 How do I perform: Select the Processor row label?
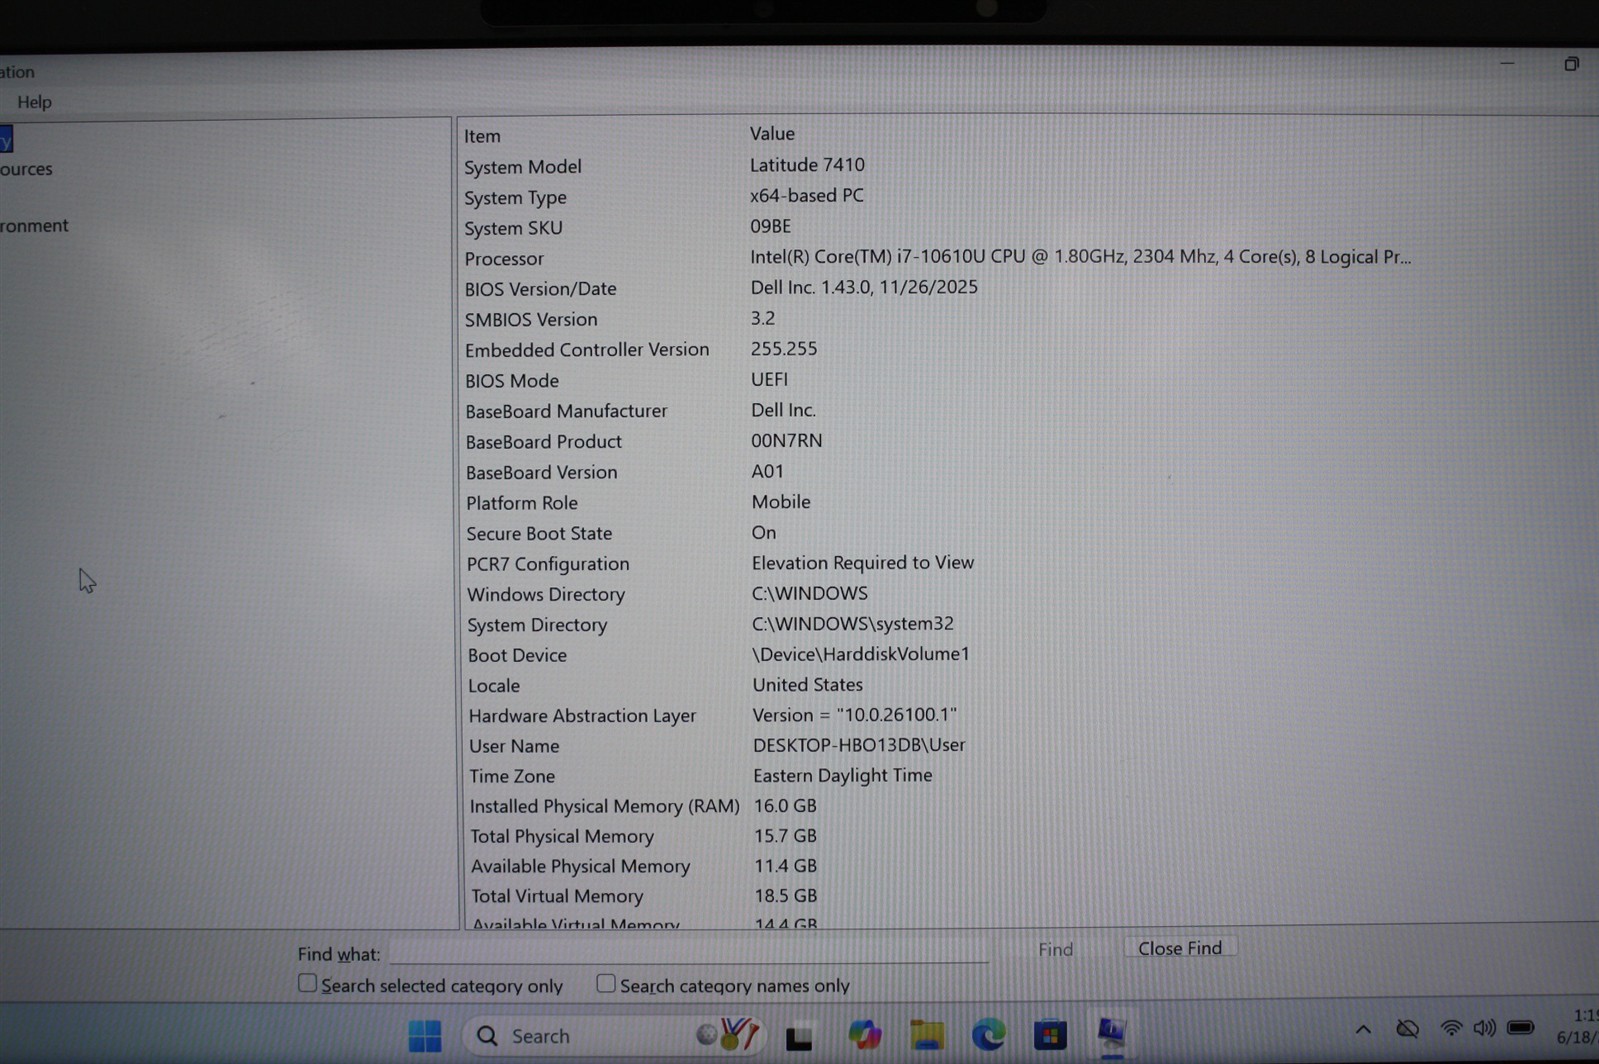504,259
